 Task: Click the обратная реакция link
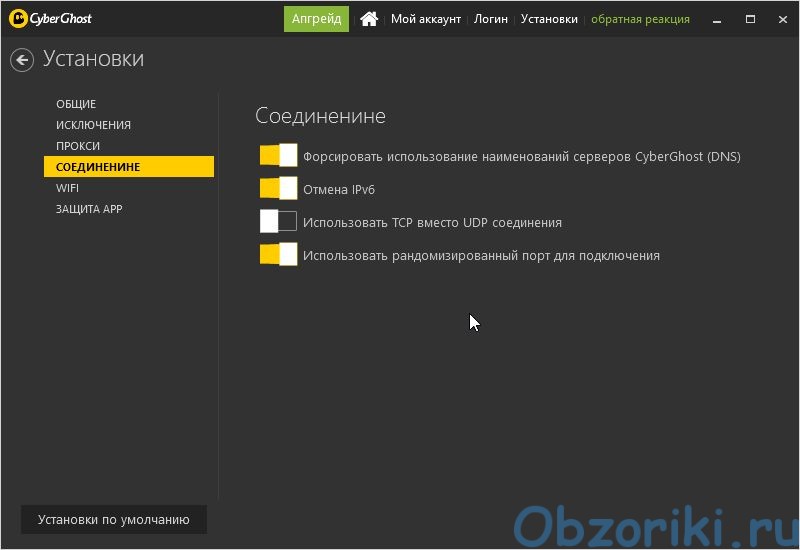[640, 19]
